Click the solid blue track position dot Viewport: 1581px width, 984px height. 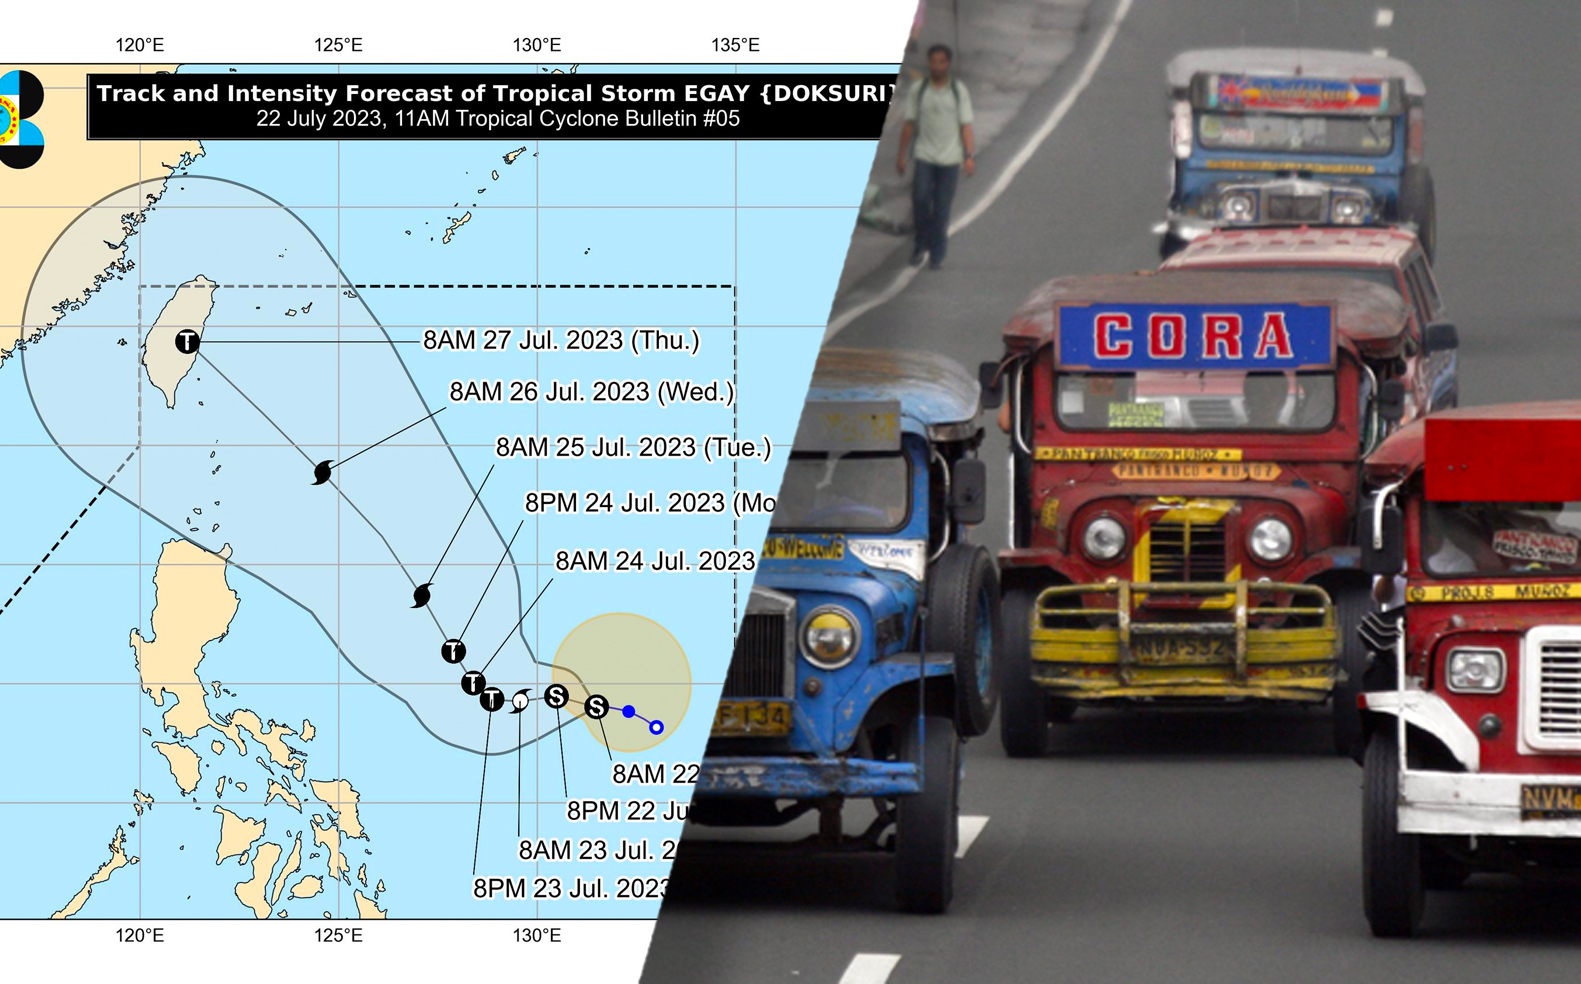(x=628, y=711)
